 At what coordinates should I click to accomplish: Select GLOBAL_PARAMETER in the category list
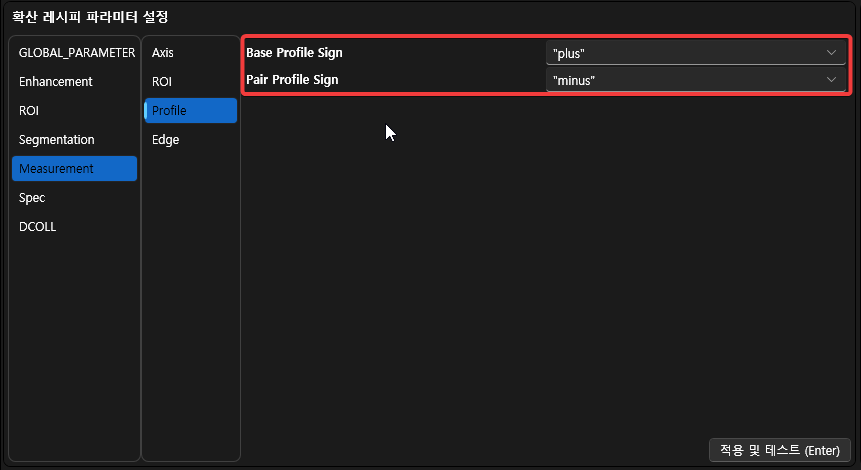76,52
